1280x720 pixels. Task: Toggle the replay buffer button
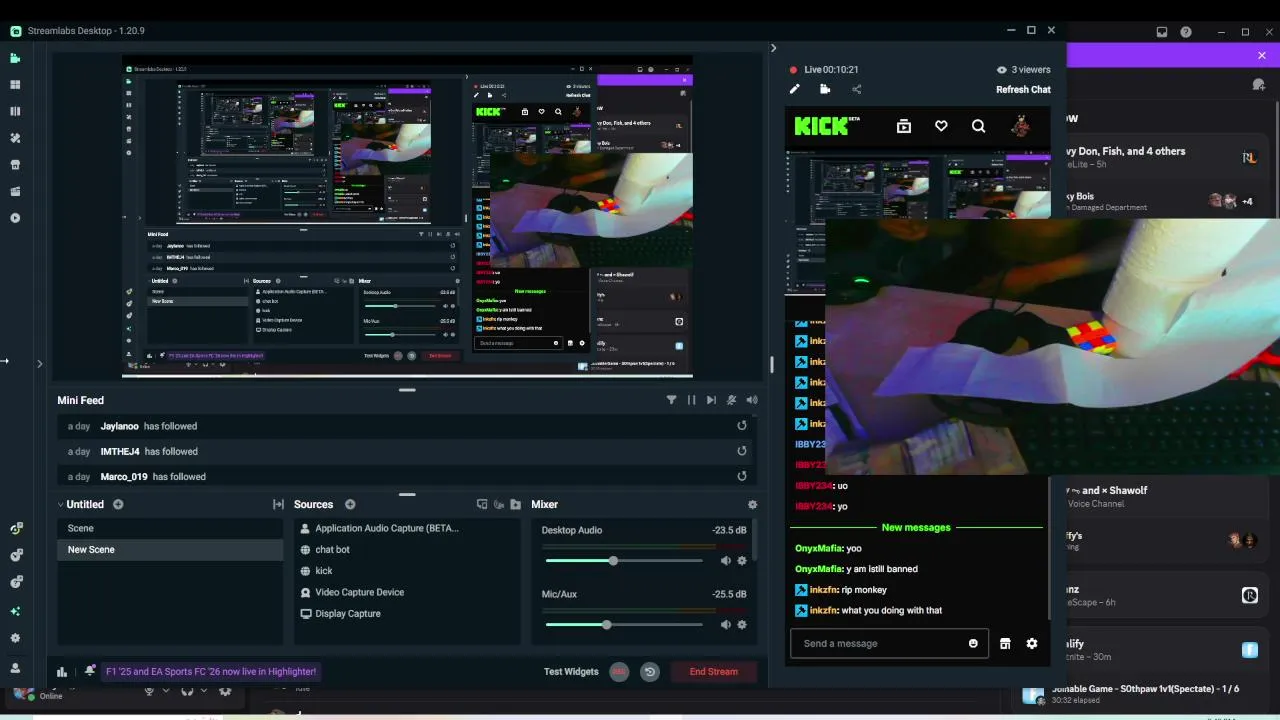650,672
